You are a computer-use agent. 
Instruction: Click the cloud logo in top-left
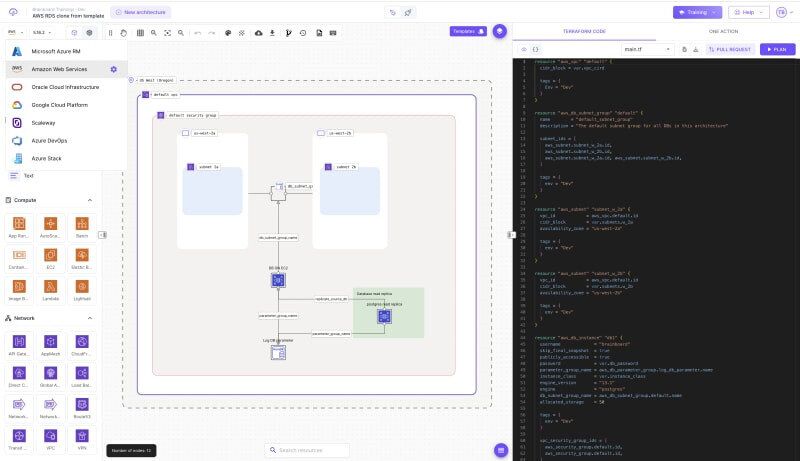[13, 12]
